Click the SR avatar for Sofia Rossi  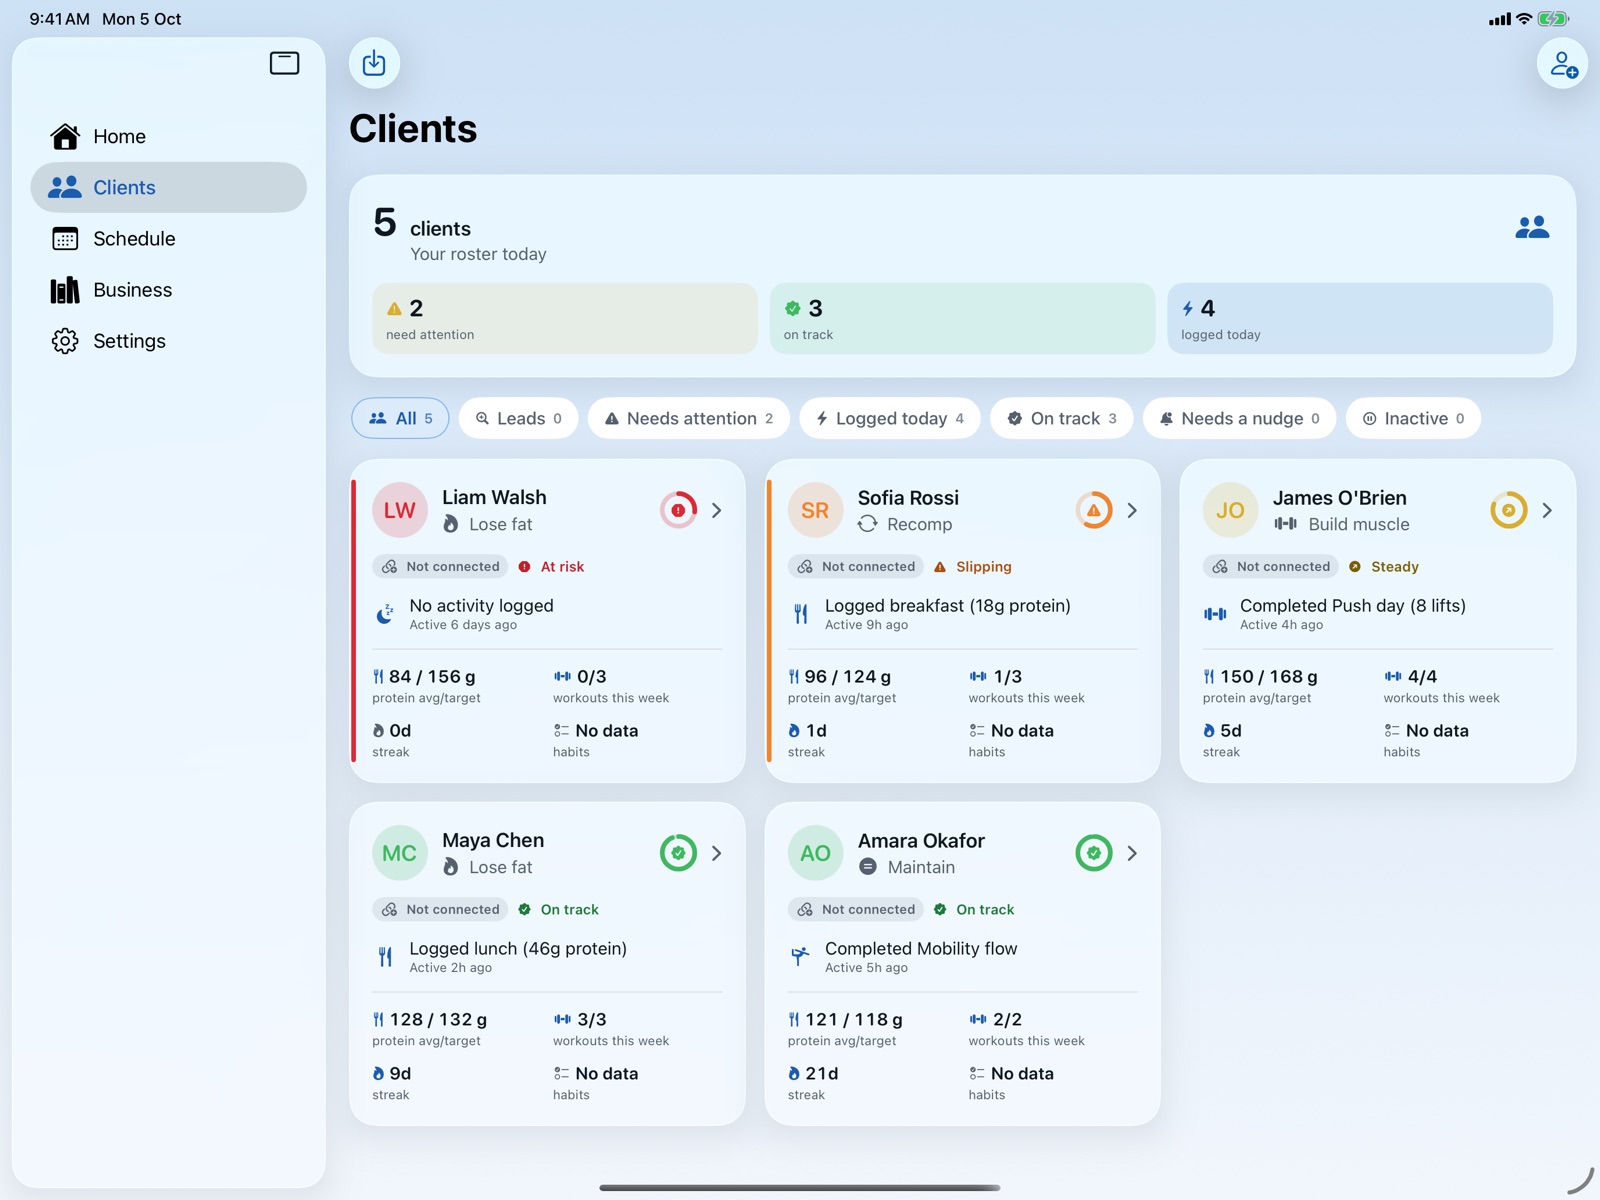815,510
